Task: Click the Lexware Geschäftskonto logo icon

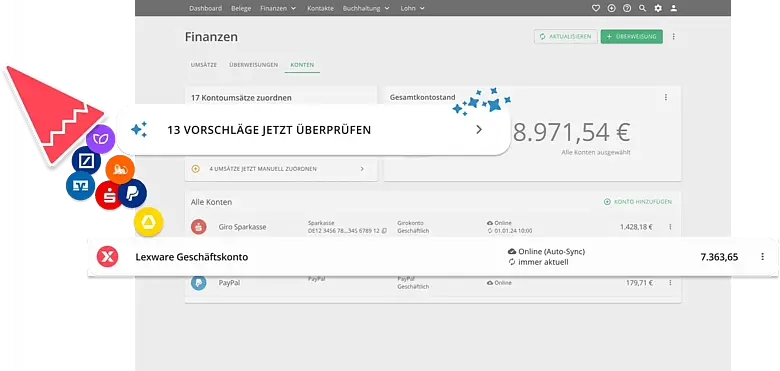Action: pos(107,257)
